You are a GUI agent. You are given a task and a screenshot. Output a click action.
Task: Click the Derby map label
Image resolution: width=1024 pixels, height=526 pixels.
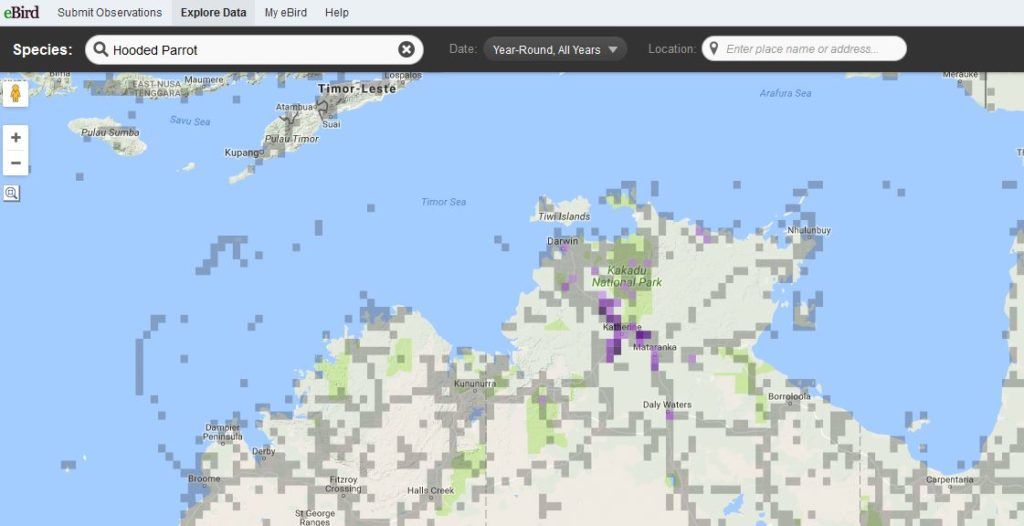click(263, 451)
